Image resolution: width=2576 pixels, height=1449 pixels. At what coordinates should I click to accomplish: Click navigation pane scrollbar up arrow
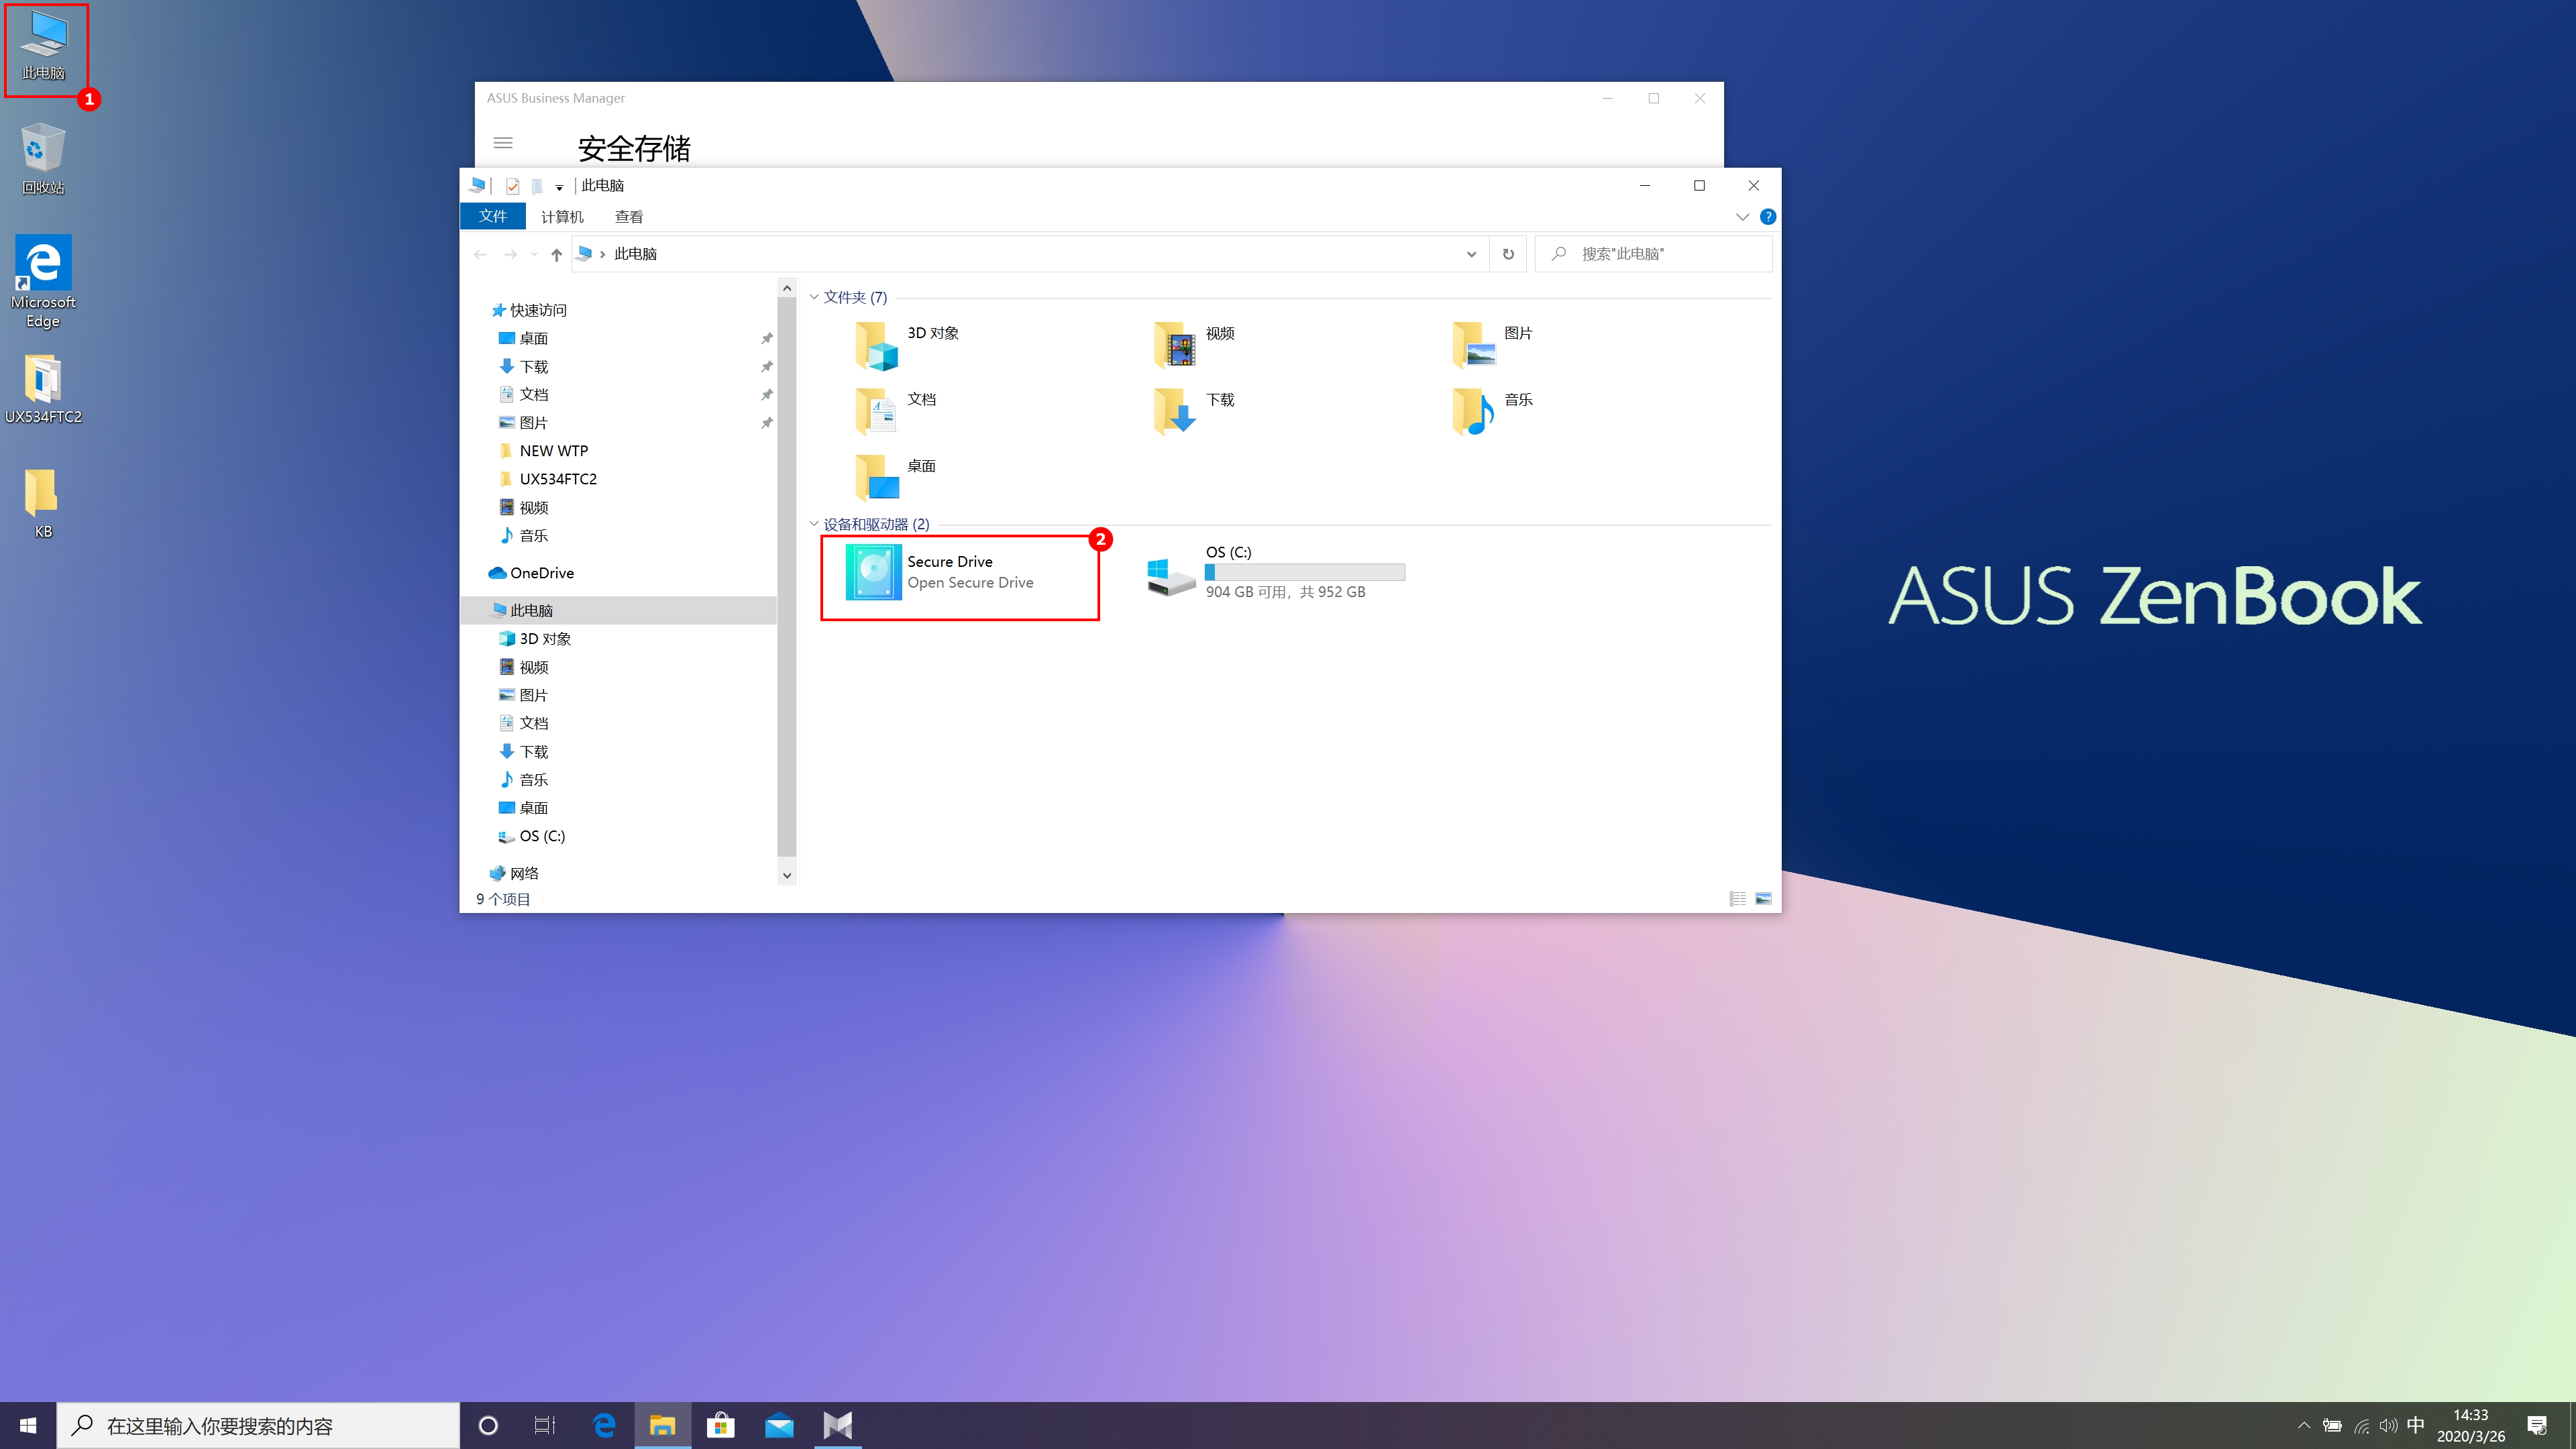coord(787,289)
